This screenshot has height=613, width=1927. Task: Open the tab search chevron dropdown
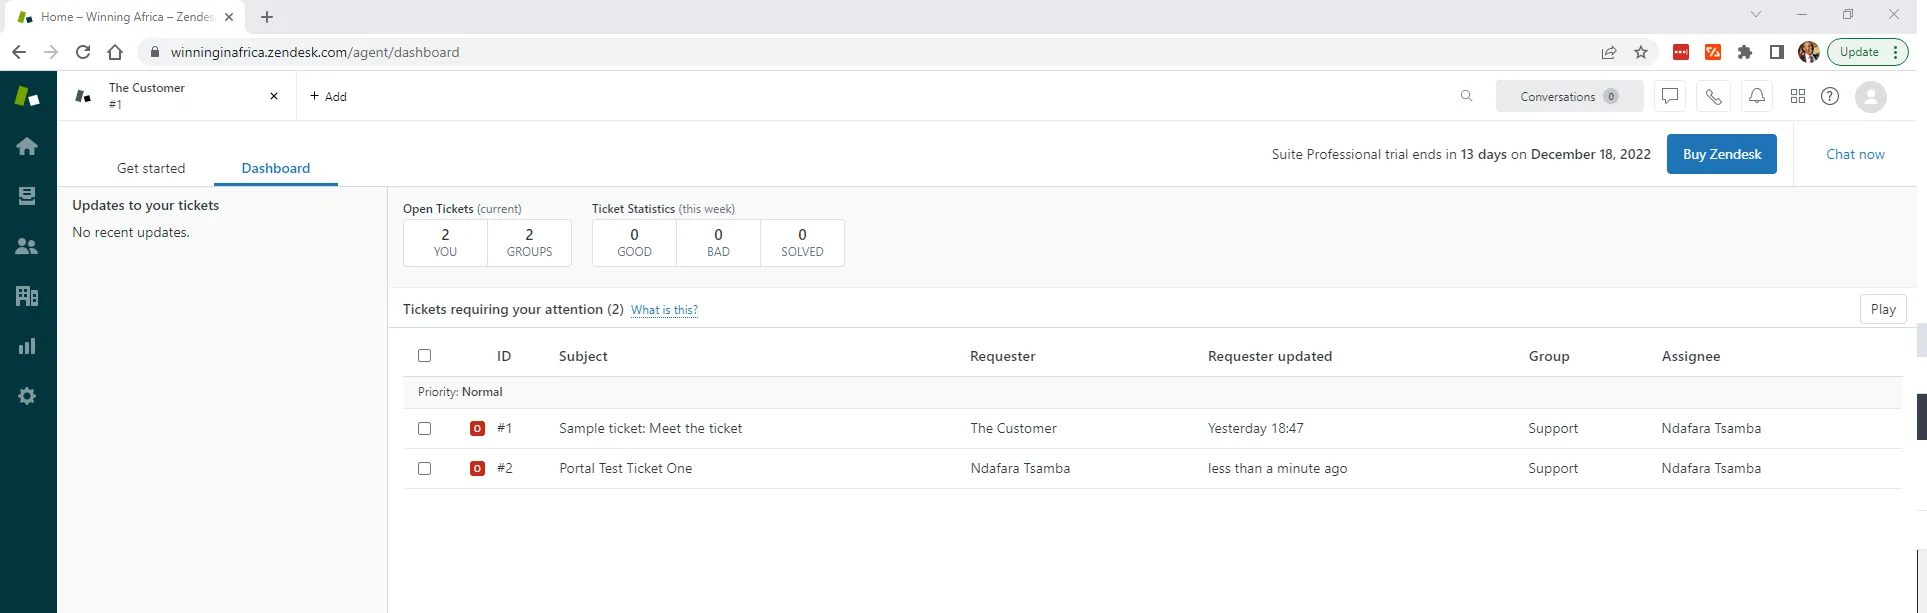click(x=1756, y=14)
